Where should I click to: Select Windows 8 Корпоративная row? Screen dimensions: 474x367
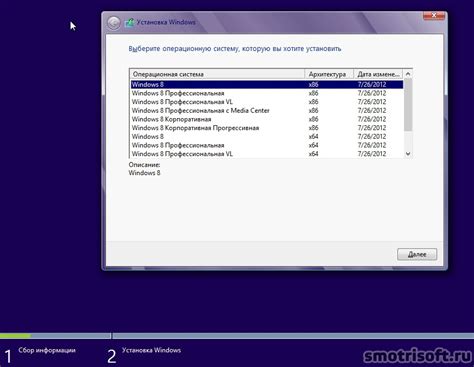[267, 119]
